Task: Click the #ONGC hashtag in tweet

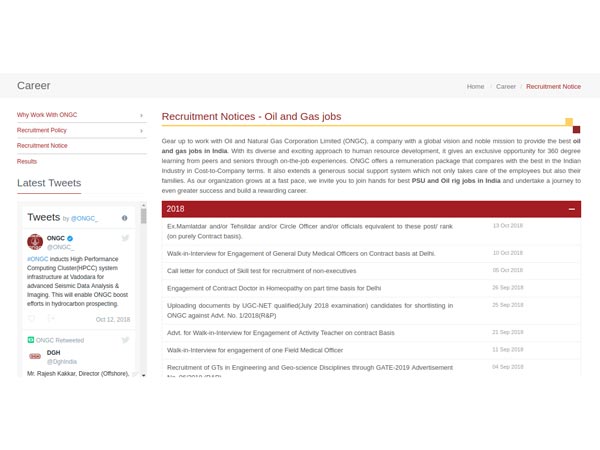Action: (x=38, y=259)
